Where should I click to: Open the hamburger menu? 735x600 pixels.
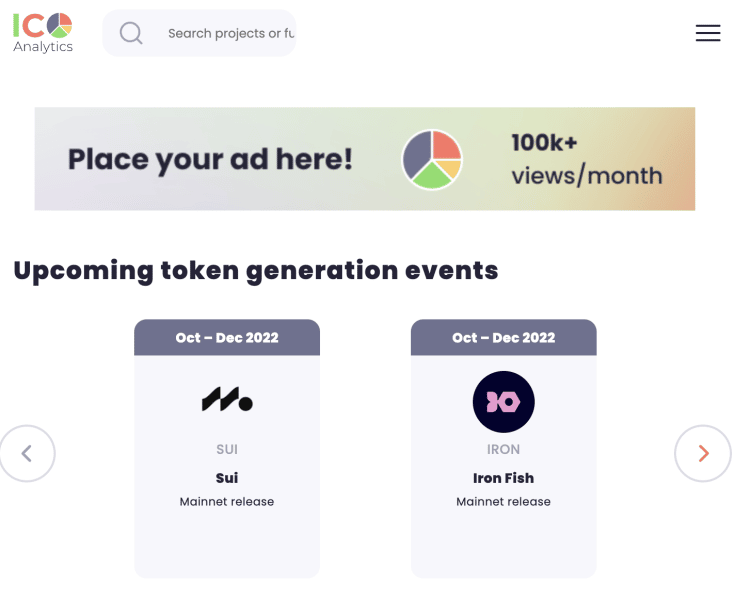[708, 33]
